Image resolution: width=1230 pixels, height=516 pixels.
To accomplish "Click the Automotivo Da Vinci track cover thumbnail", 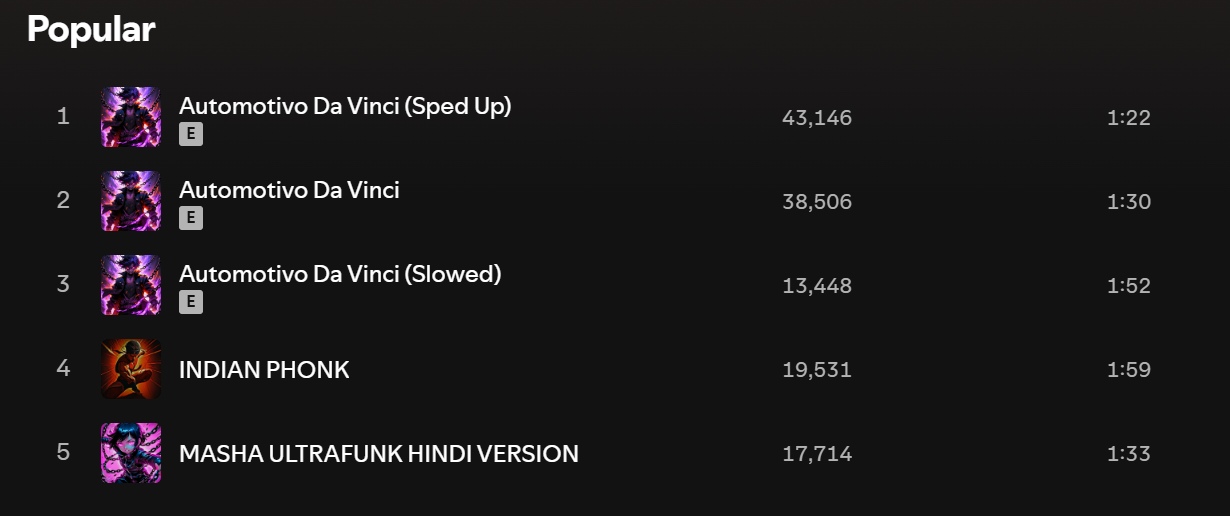I will pyautogui.click(x=131, y=201).
